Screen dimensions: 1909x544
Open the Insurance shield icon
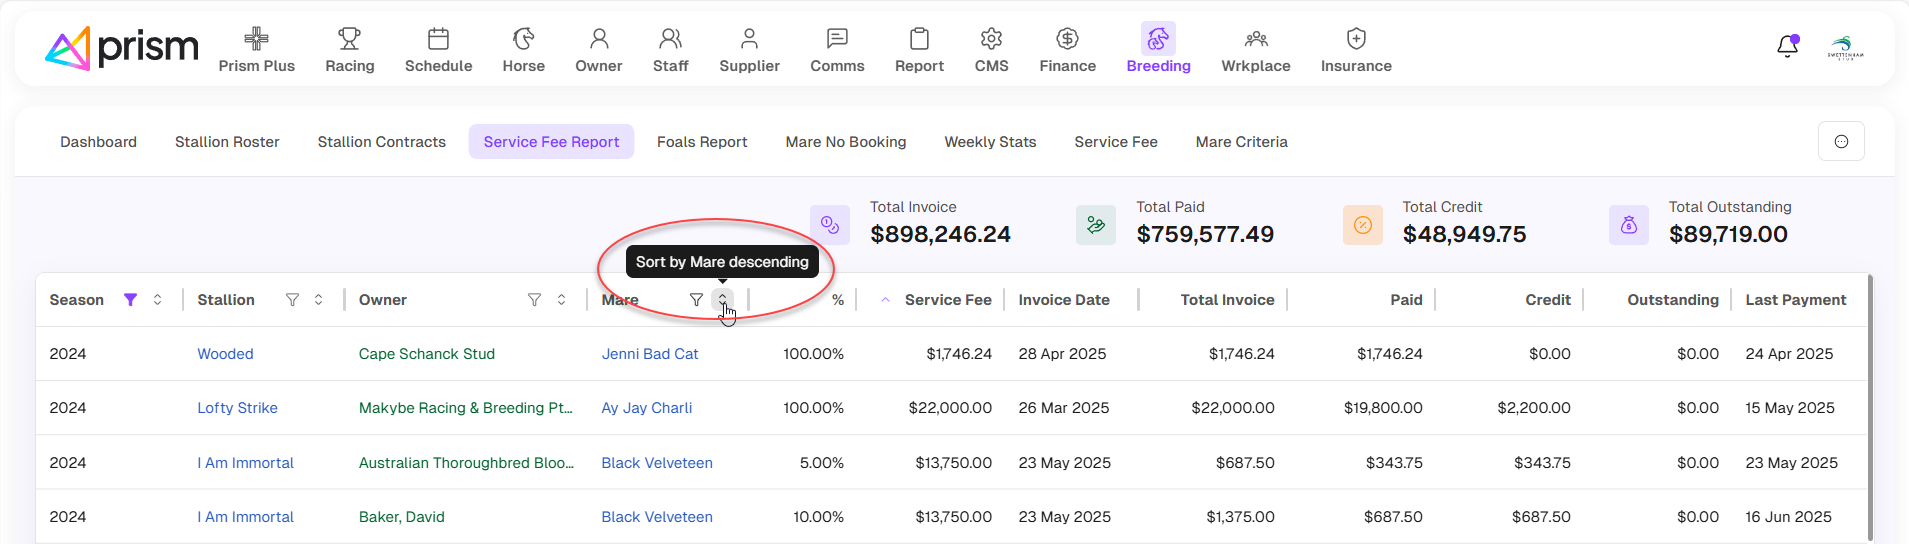(x=1355, y=39)
